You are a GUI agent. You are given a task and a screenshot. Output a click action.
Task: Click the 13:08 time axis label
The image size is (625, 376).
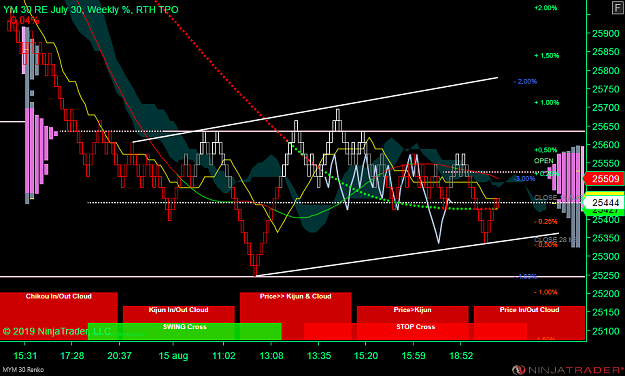[271, 355]
